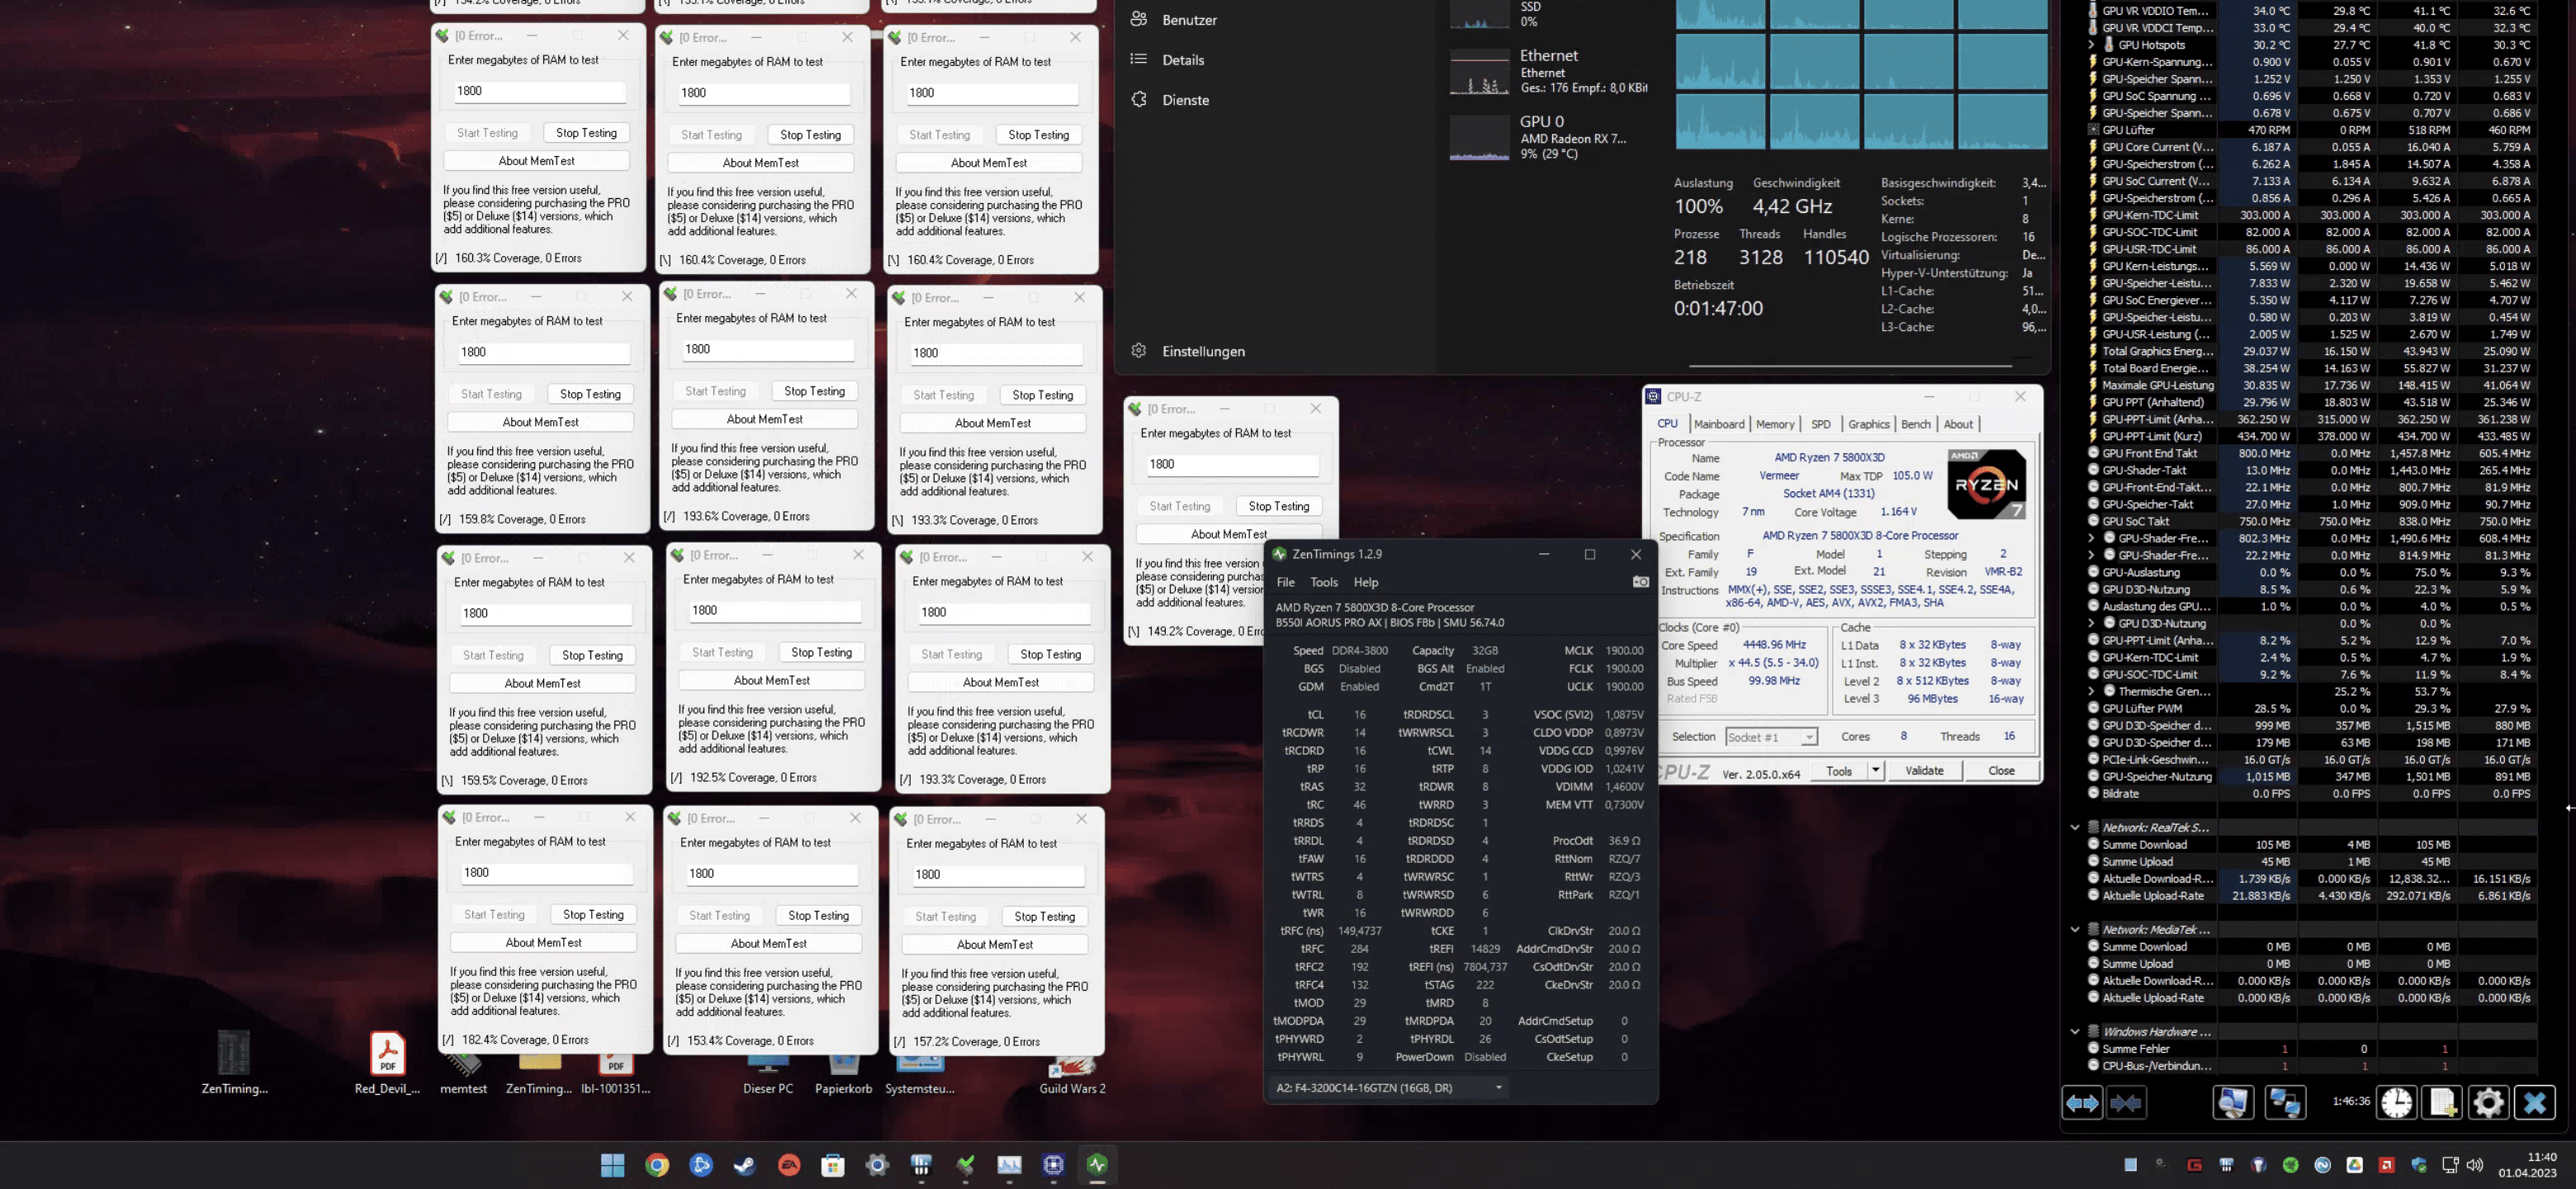Click HWiNFO expand columns arrows icon

pyautogui.click(x=2083, y=1103)
